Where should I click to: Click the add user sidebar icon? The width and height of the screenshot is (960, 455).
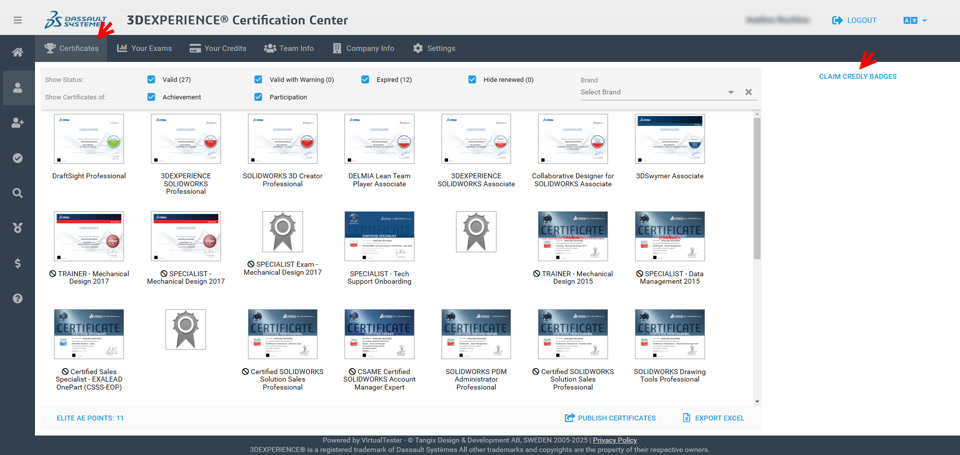tap(17, 123)
